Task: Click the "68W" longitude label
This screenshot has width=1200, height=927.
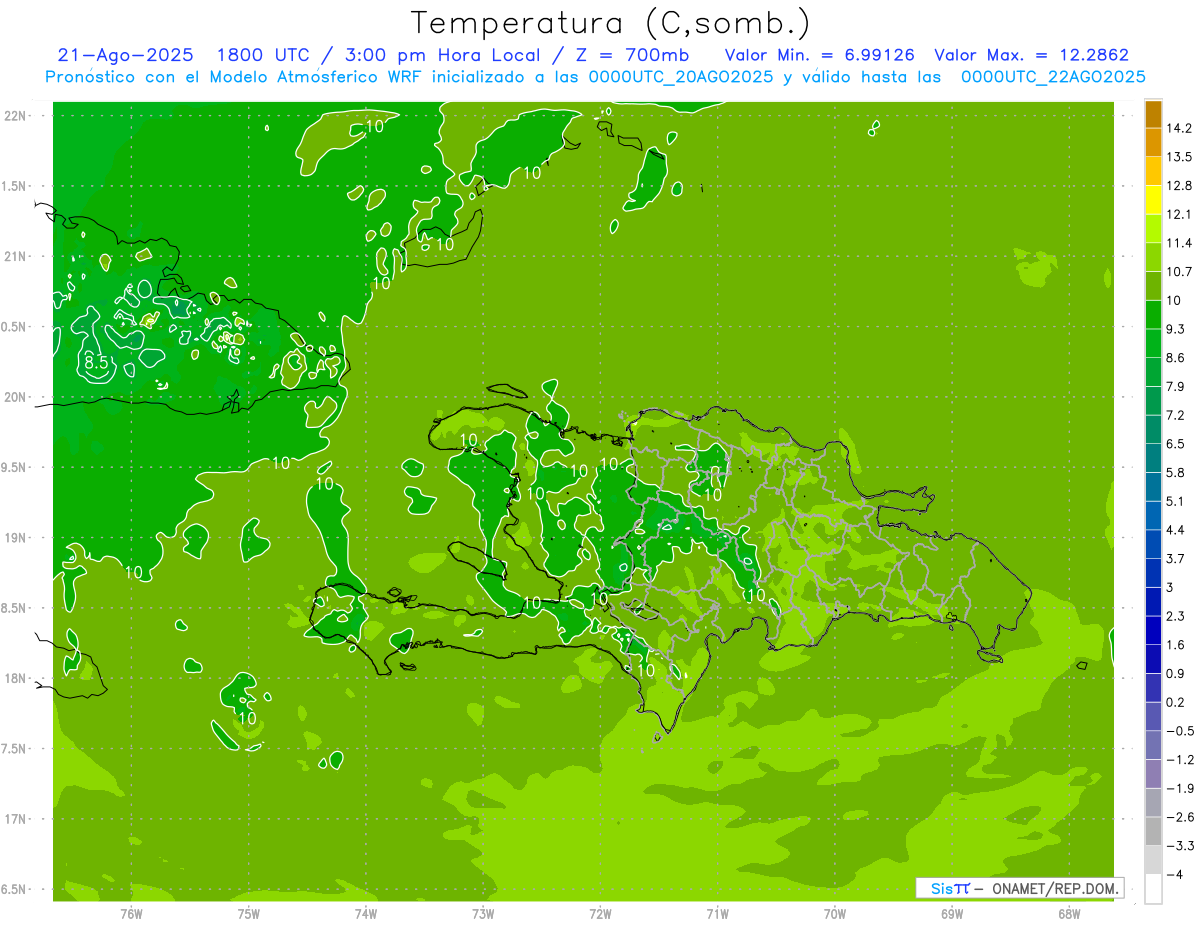Action: pyautogui.click(x=1069, y=915)
